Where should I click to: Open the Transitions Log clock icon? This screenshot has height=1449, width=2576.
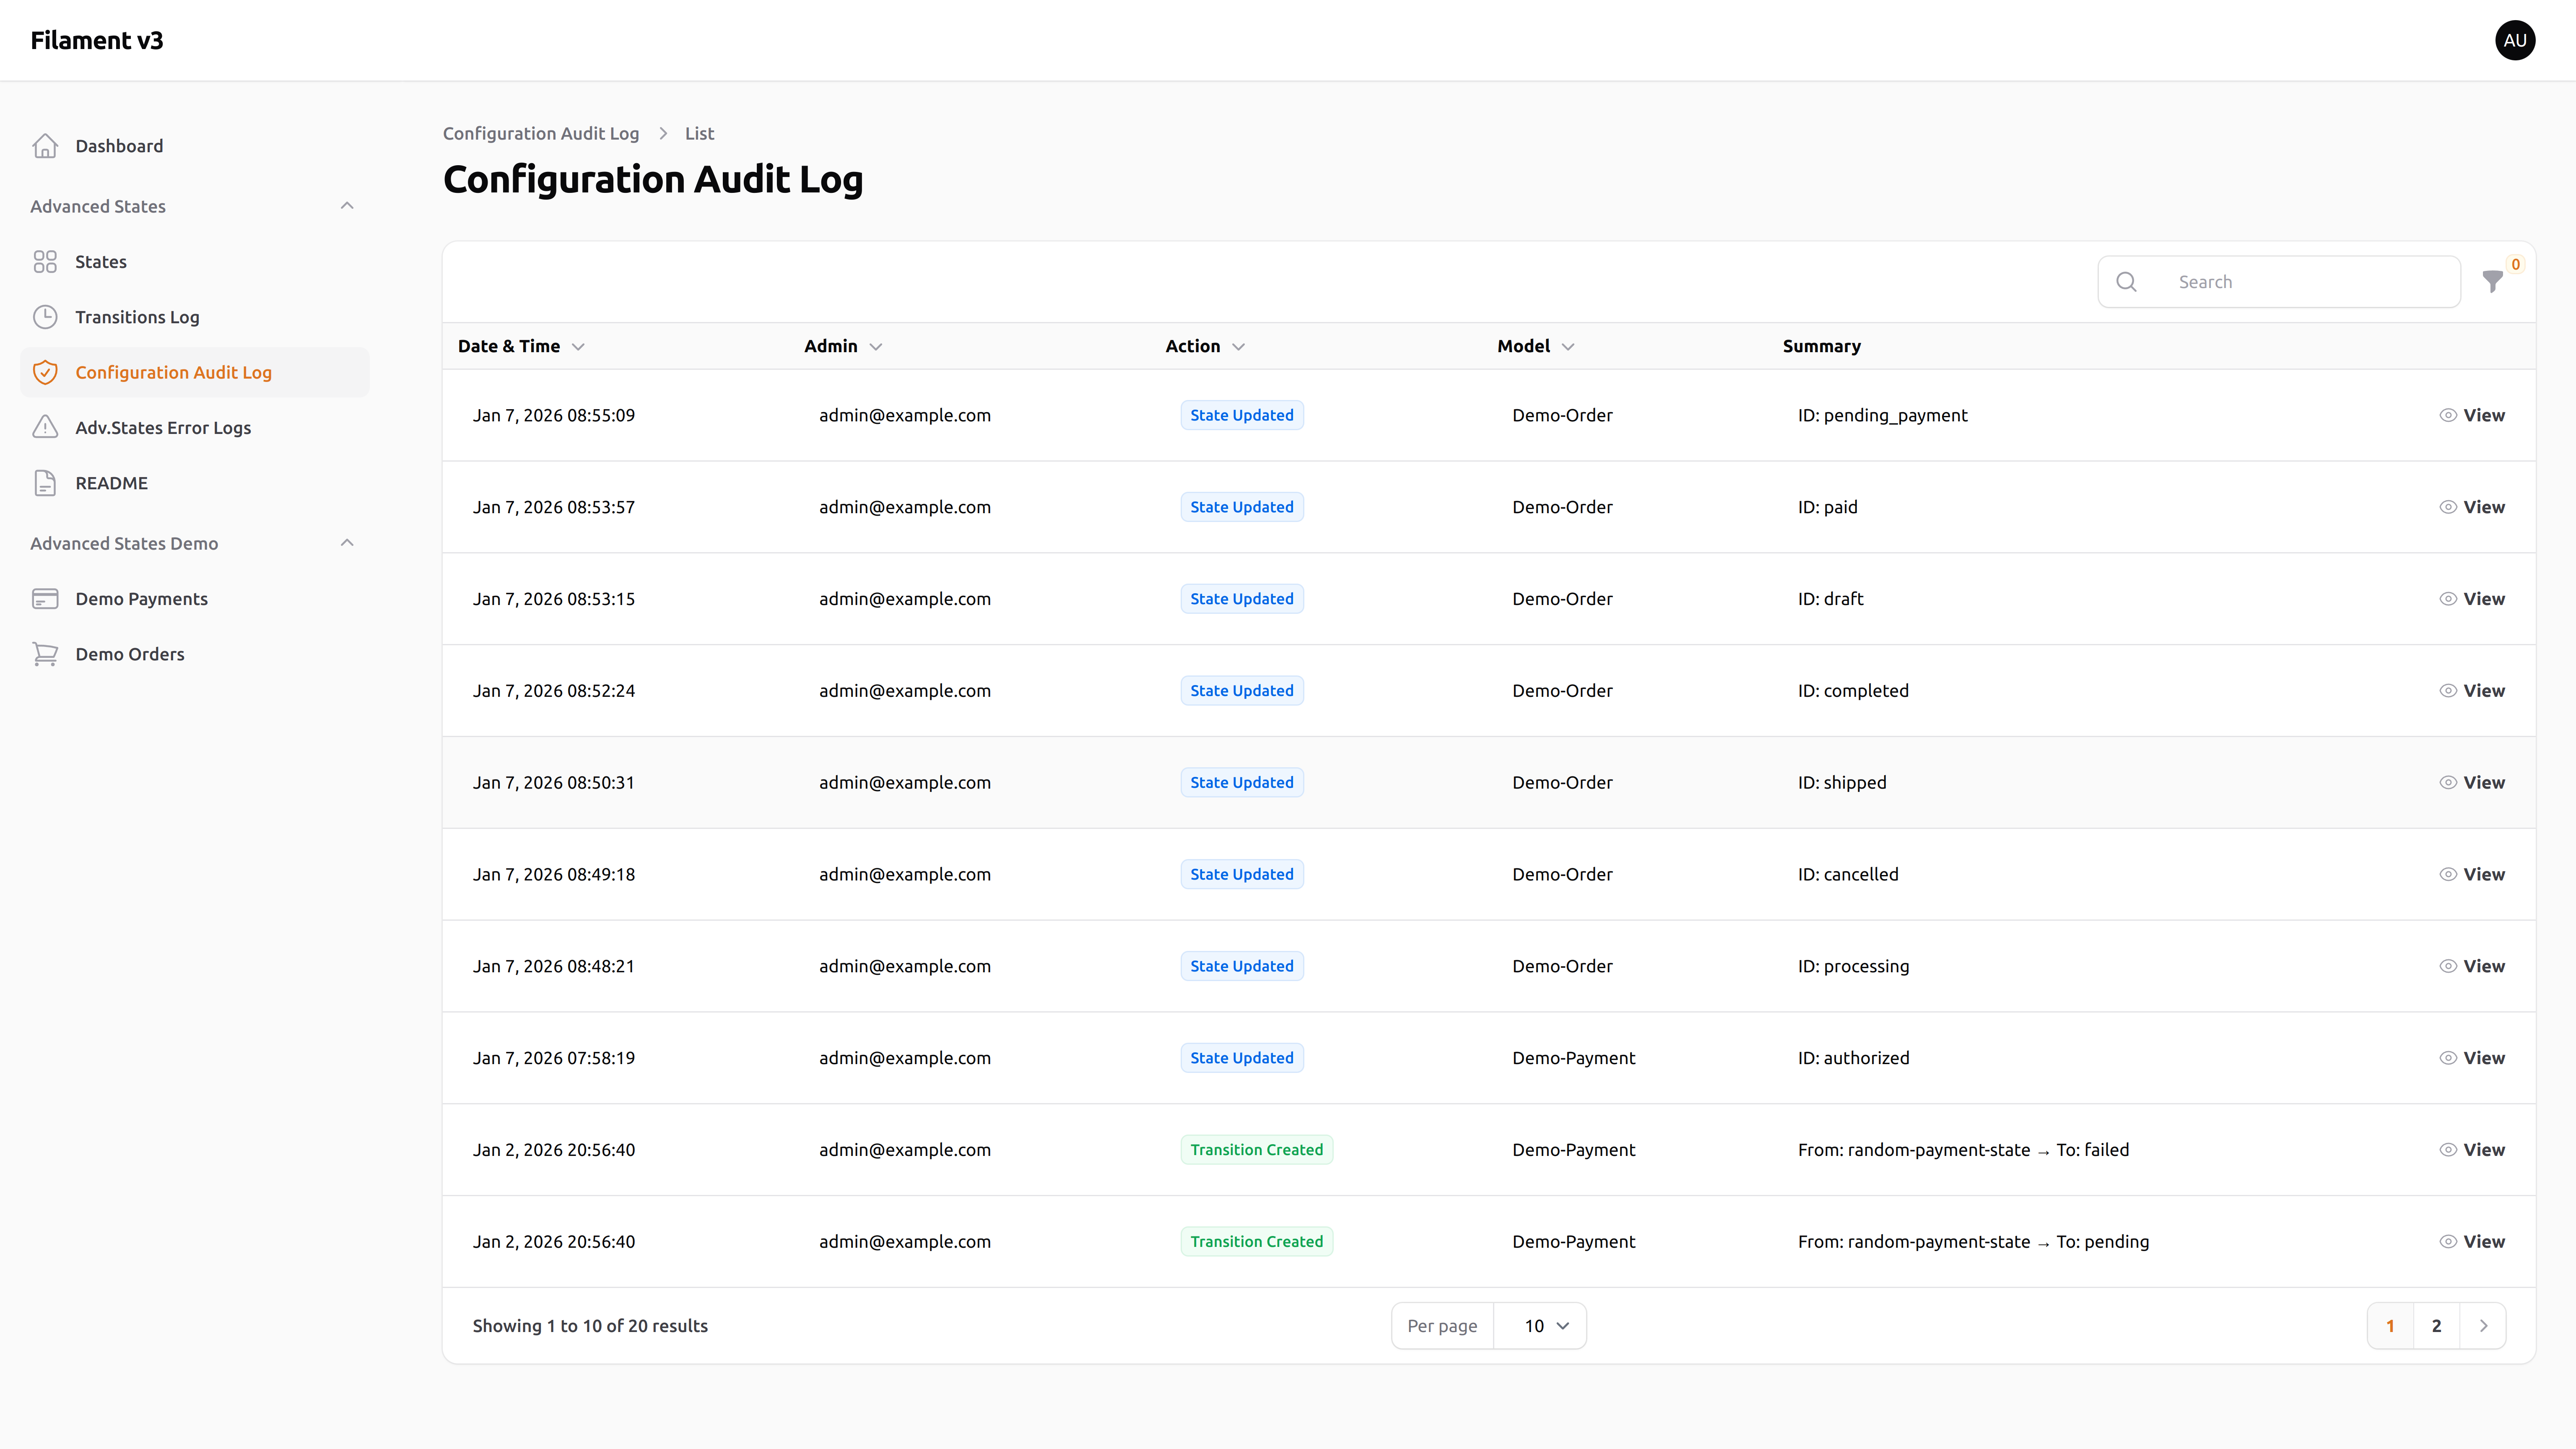pos(46,316)
